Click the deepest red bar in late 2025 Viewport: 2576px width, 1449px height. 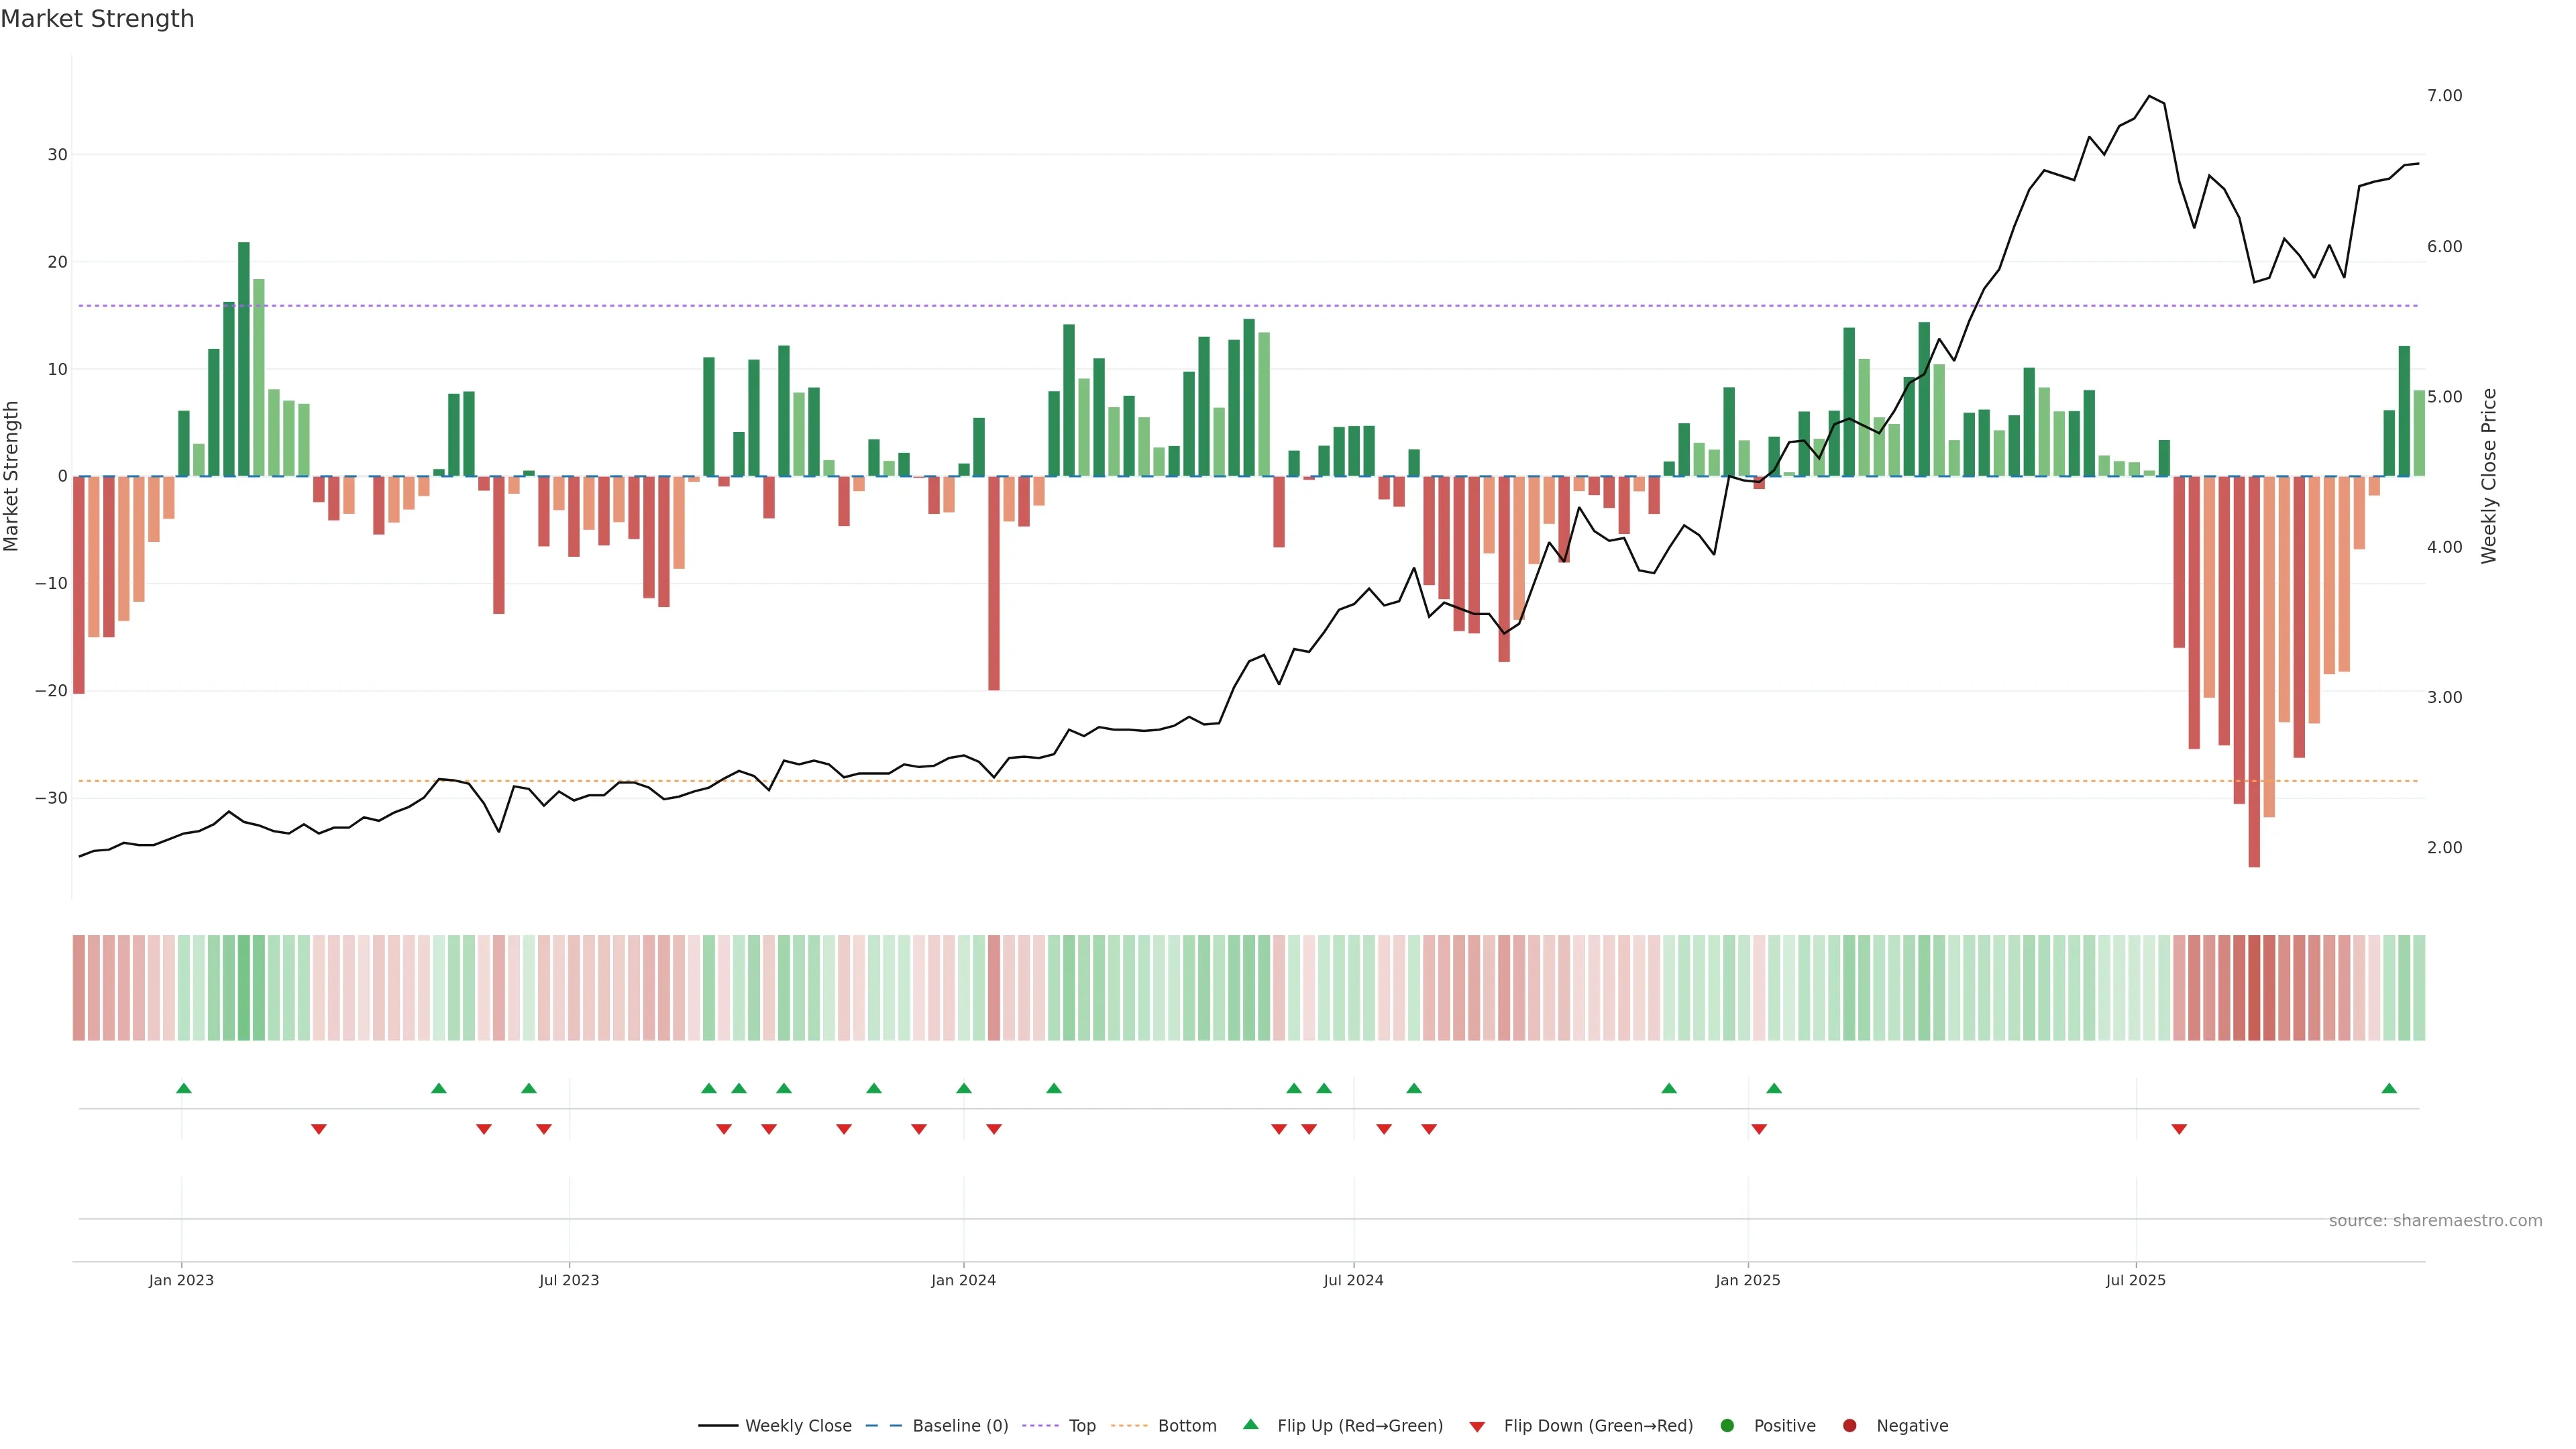[x=2254, y=670]
